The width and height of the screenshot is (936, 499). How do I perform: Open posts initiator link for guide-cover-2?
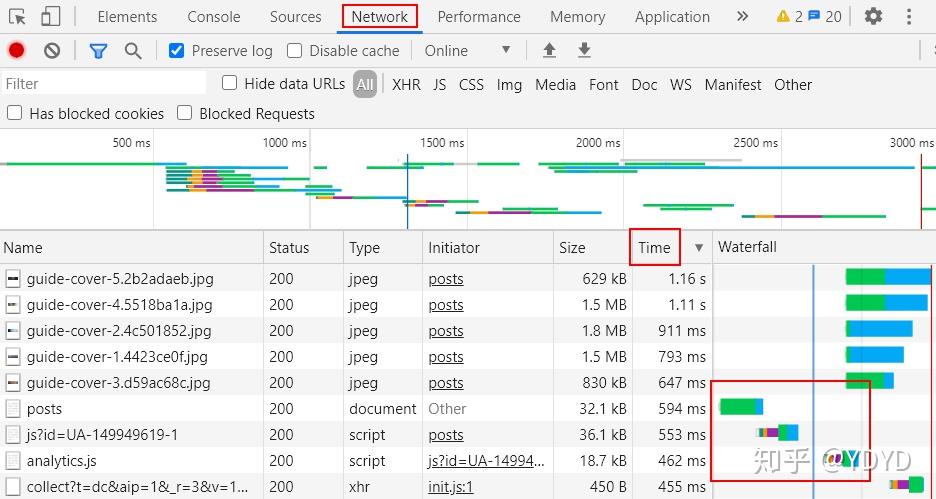(x=446, y=331)
